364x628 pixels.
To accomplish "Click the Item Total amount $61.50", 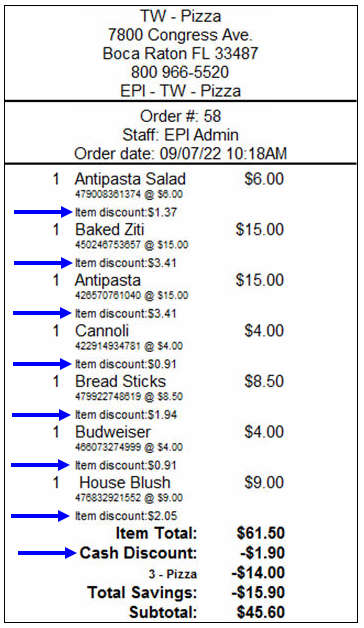I will tap(261, 533).
